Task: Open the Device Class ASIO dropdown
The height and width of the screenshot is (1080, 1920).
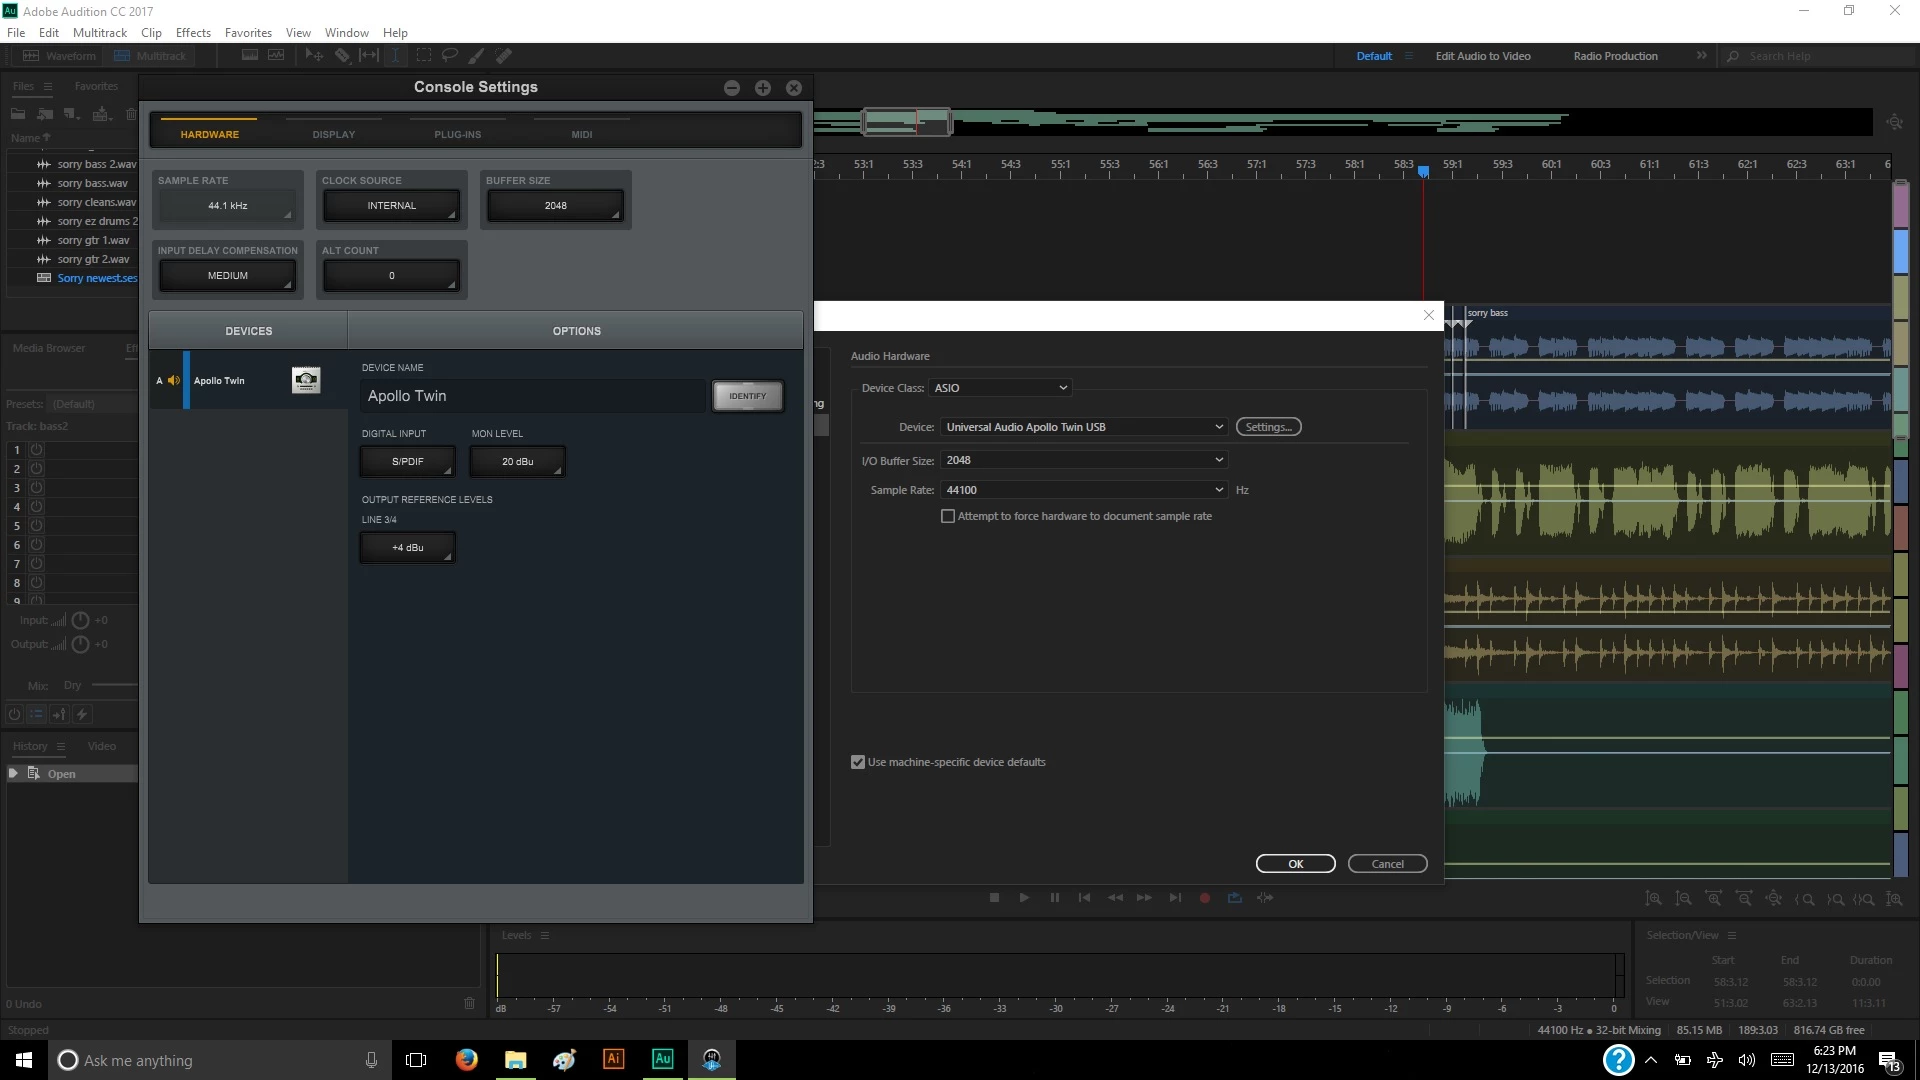Action: pyautogui.click(x=1000, y=388)
